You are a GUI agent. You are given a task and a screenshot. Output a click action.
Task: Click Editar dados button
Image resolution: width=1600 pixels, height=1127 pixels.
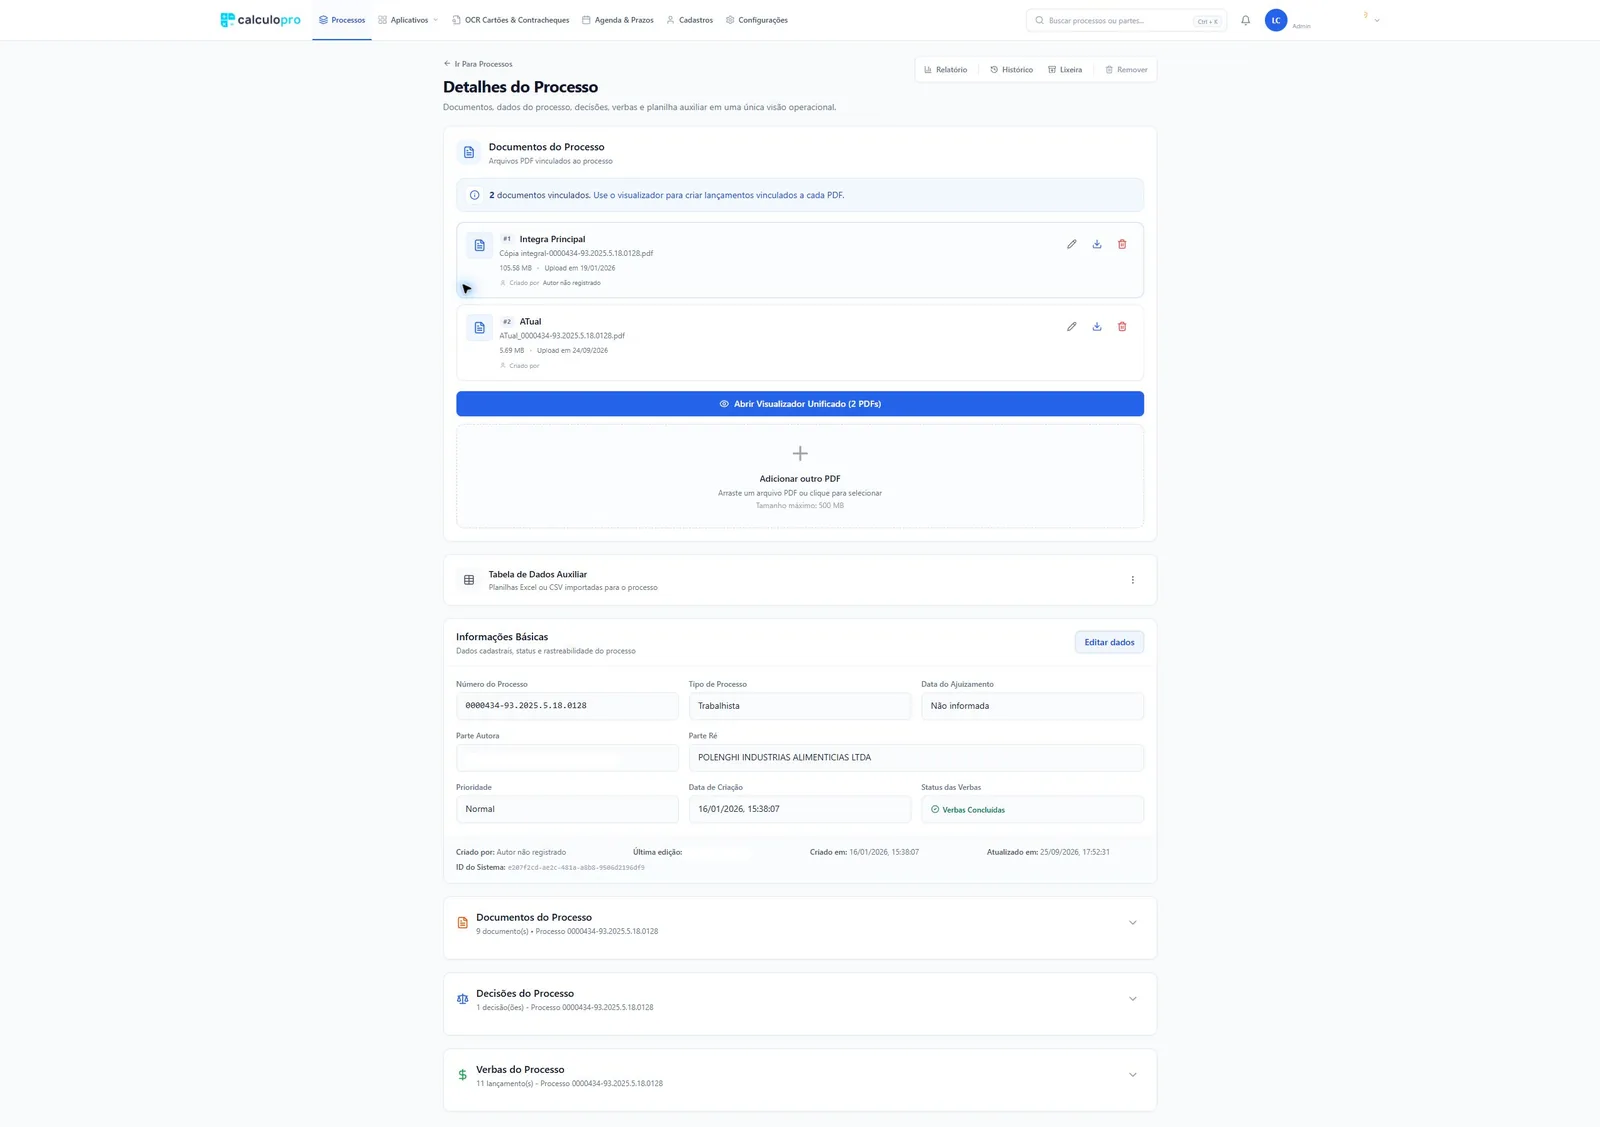click(x=1109, y=642)
